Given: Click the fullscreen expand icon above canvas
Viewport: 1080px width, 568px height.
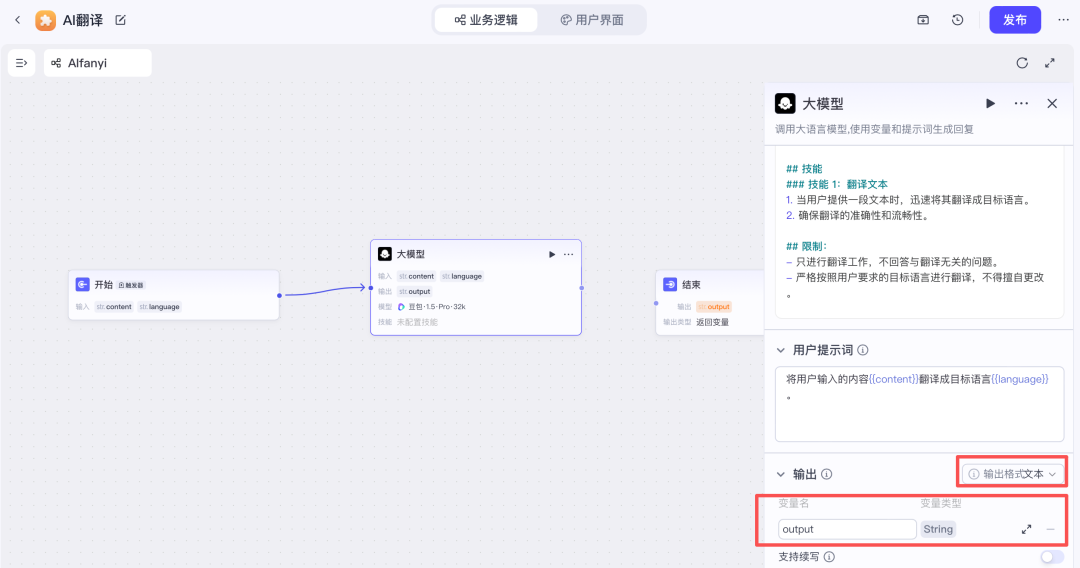Looking at the screenshot, I should coord(1050,63).
